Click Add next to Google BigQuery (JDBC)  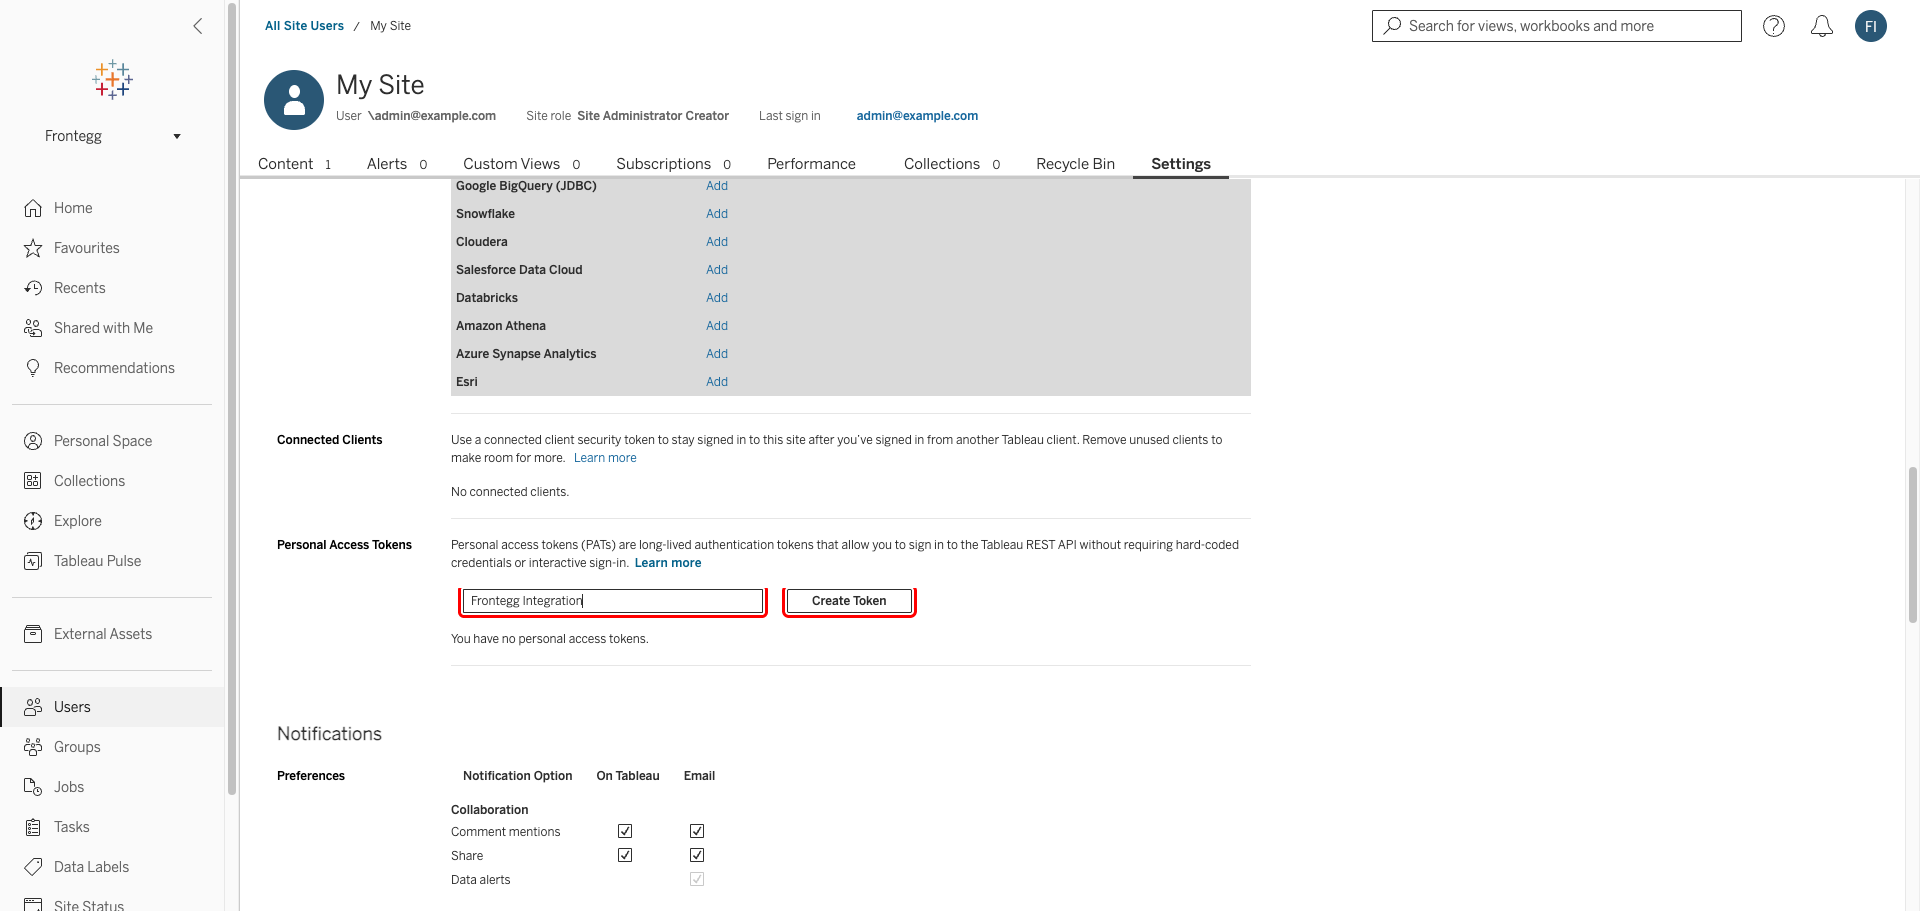[717, 186]
